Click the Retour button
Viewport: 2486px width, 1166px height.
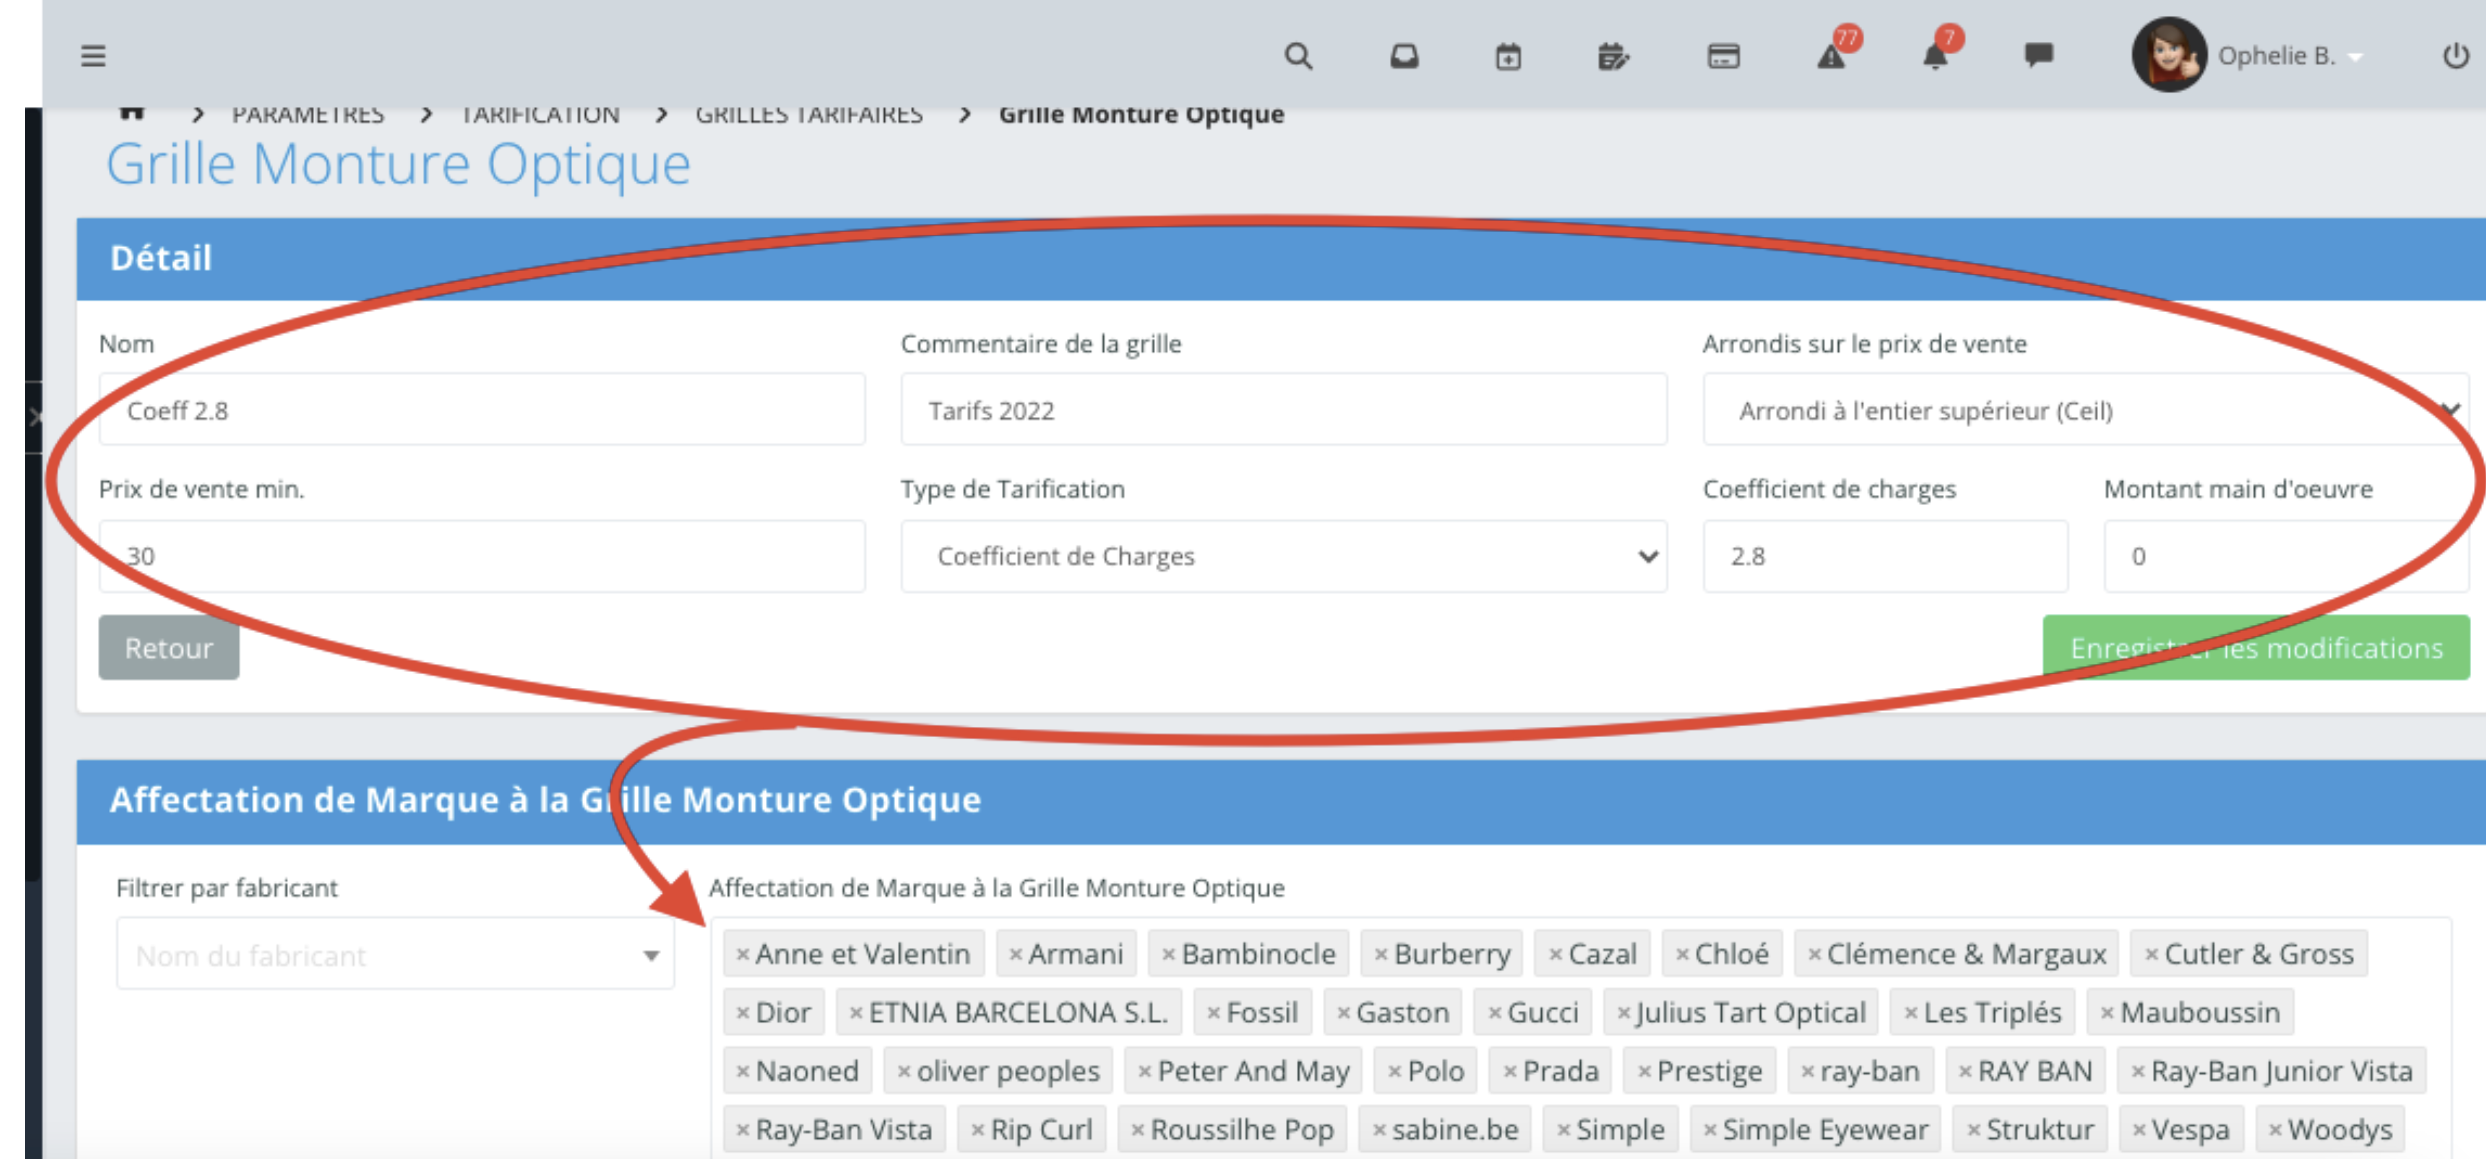coord(168,648)
